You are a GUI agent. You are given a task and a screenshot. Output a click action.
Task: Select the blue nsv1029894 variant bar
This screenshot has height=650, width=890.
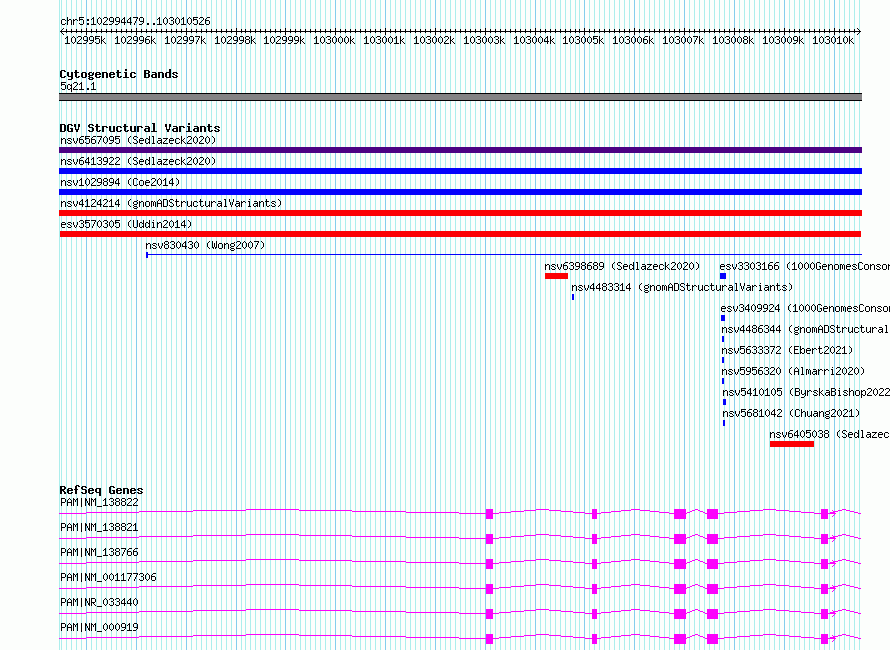(x=460, y=192)
